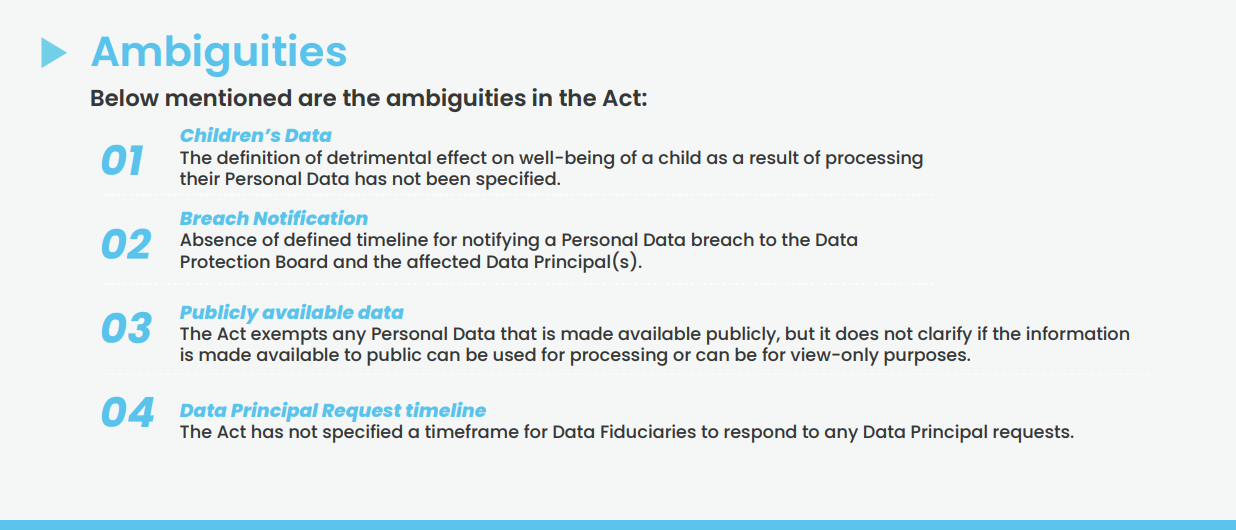This screenshot has width=1236, height=530.
Task: Click the dotted divider below Publicly available data
Action: pyautogui.click(x=626, y=374)
